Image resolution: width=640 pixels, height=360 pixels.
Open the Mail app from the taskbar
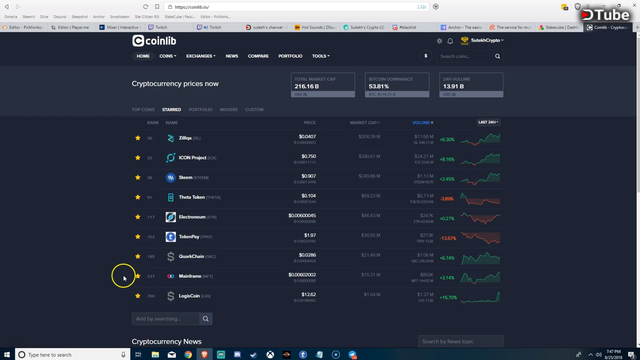172,354
